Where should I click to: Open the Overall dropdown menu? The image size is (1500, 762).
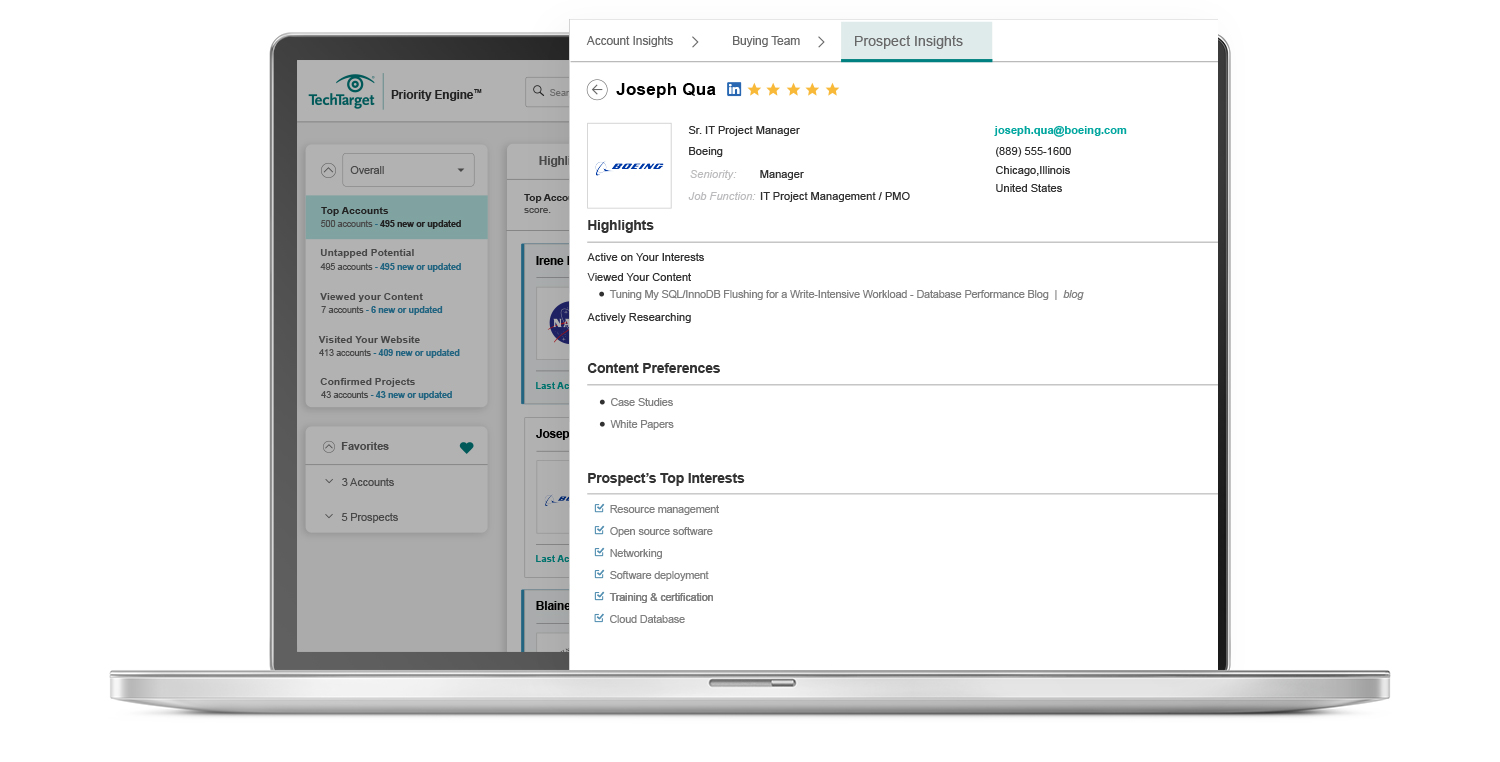408,170
